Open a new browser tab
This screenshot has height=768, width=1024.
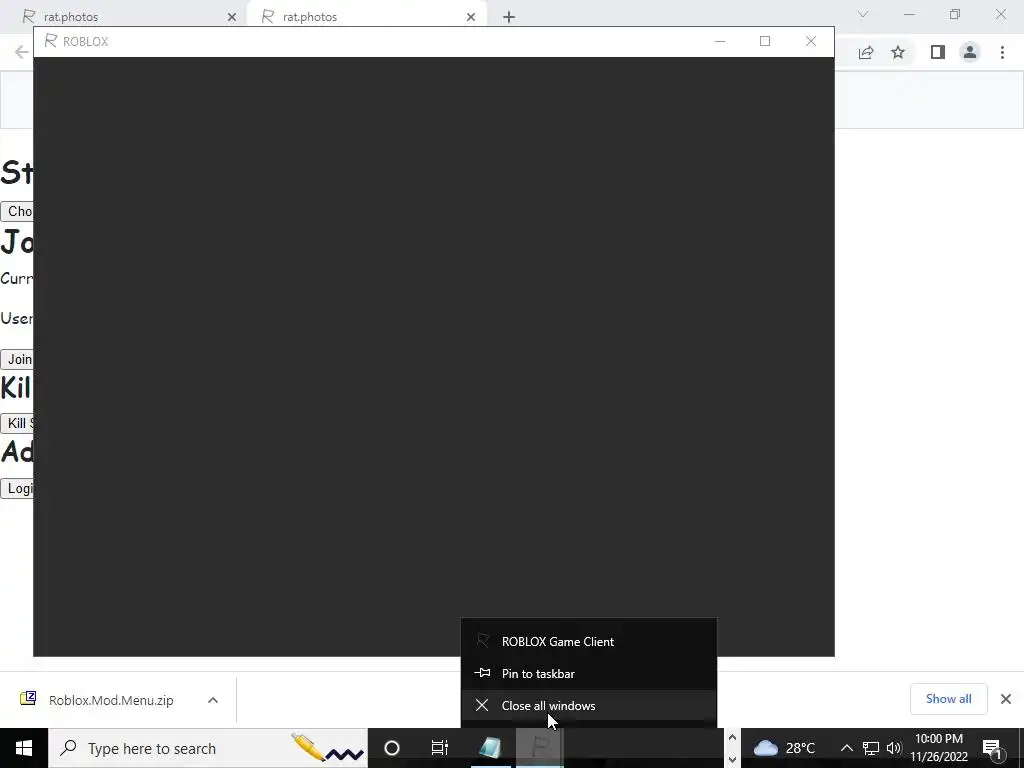(x=509, y=17)
